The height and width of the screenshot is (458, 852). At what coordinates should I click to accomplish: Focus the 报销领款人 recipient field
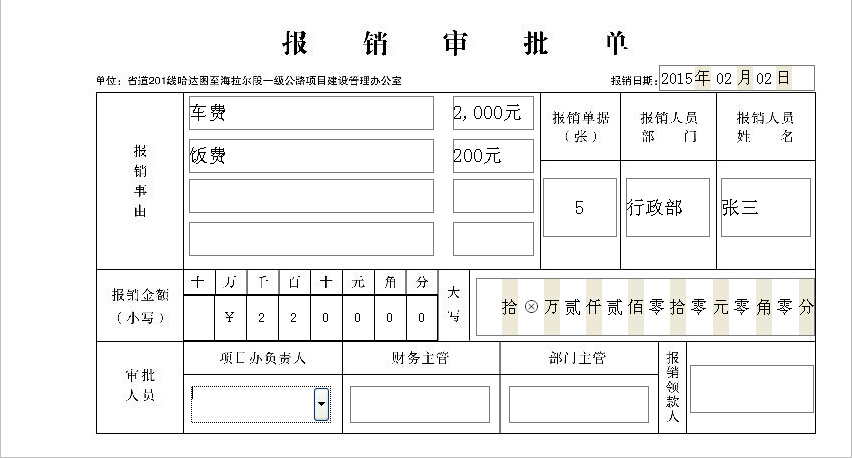tap(751, 389)
